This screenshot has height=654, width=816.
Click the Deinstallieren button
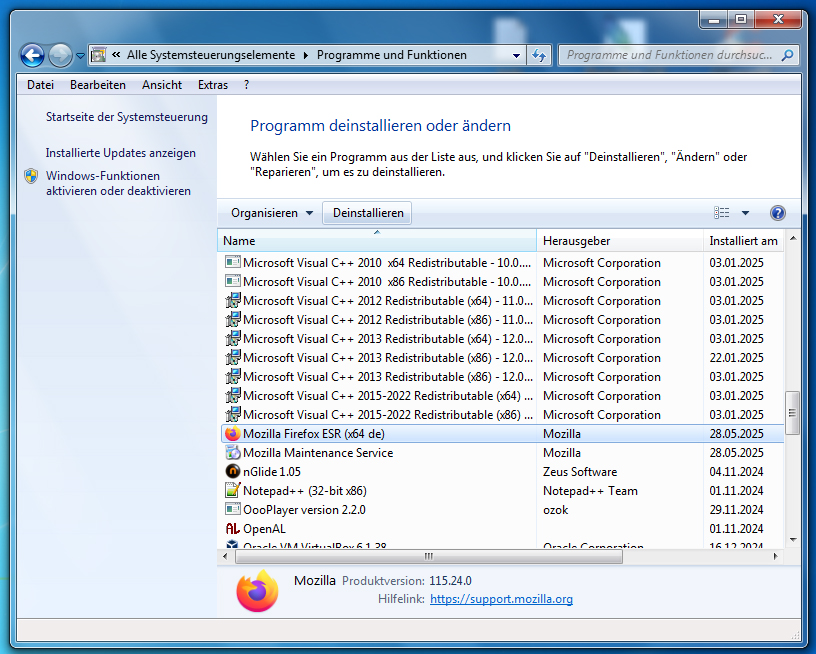368,213
